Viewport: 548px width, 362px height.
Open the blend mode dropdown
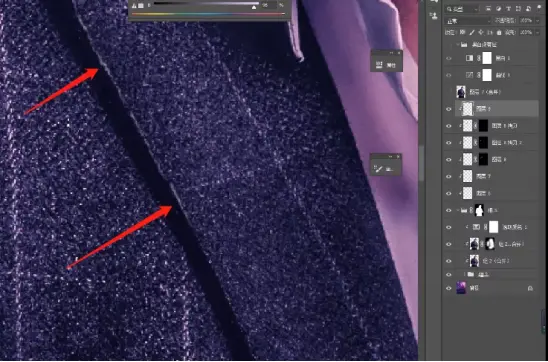click(x=468, y=21)
